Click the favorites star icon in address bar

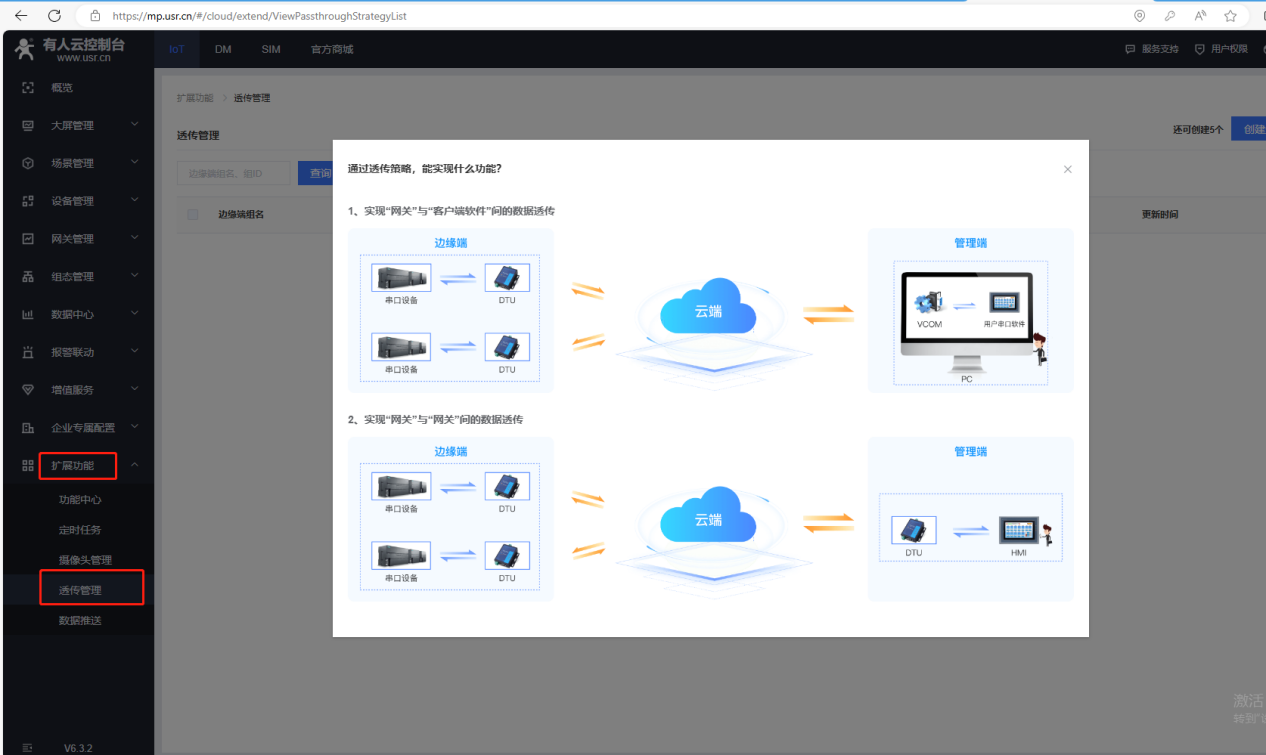(x=1230, y=16)
